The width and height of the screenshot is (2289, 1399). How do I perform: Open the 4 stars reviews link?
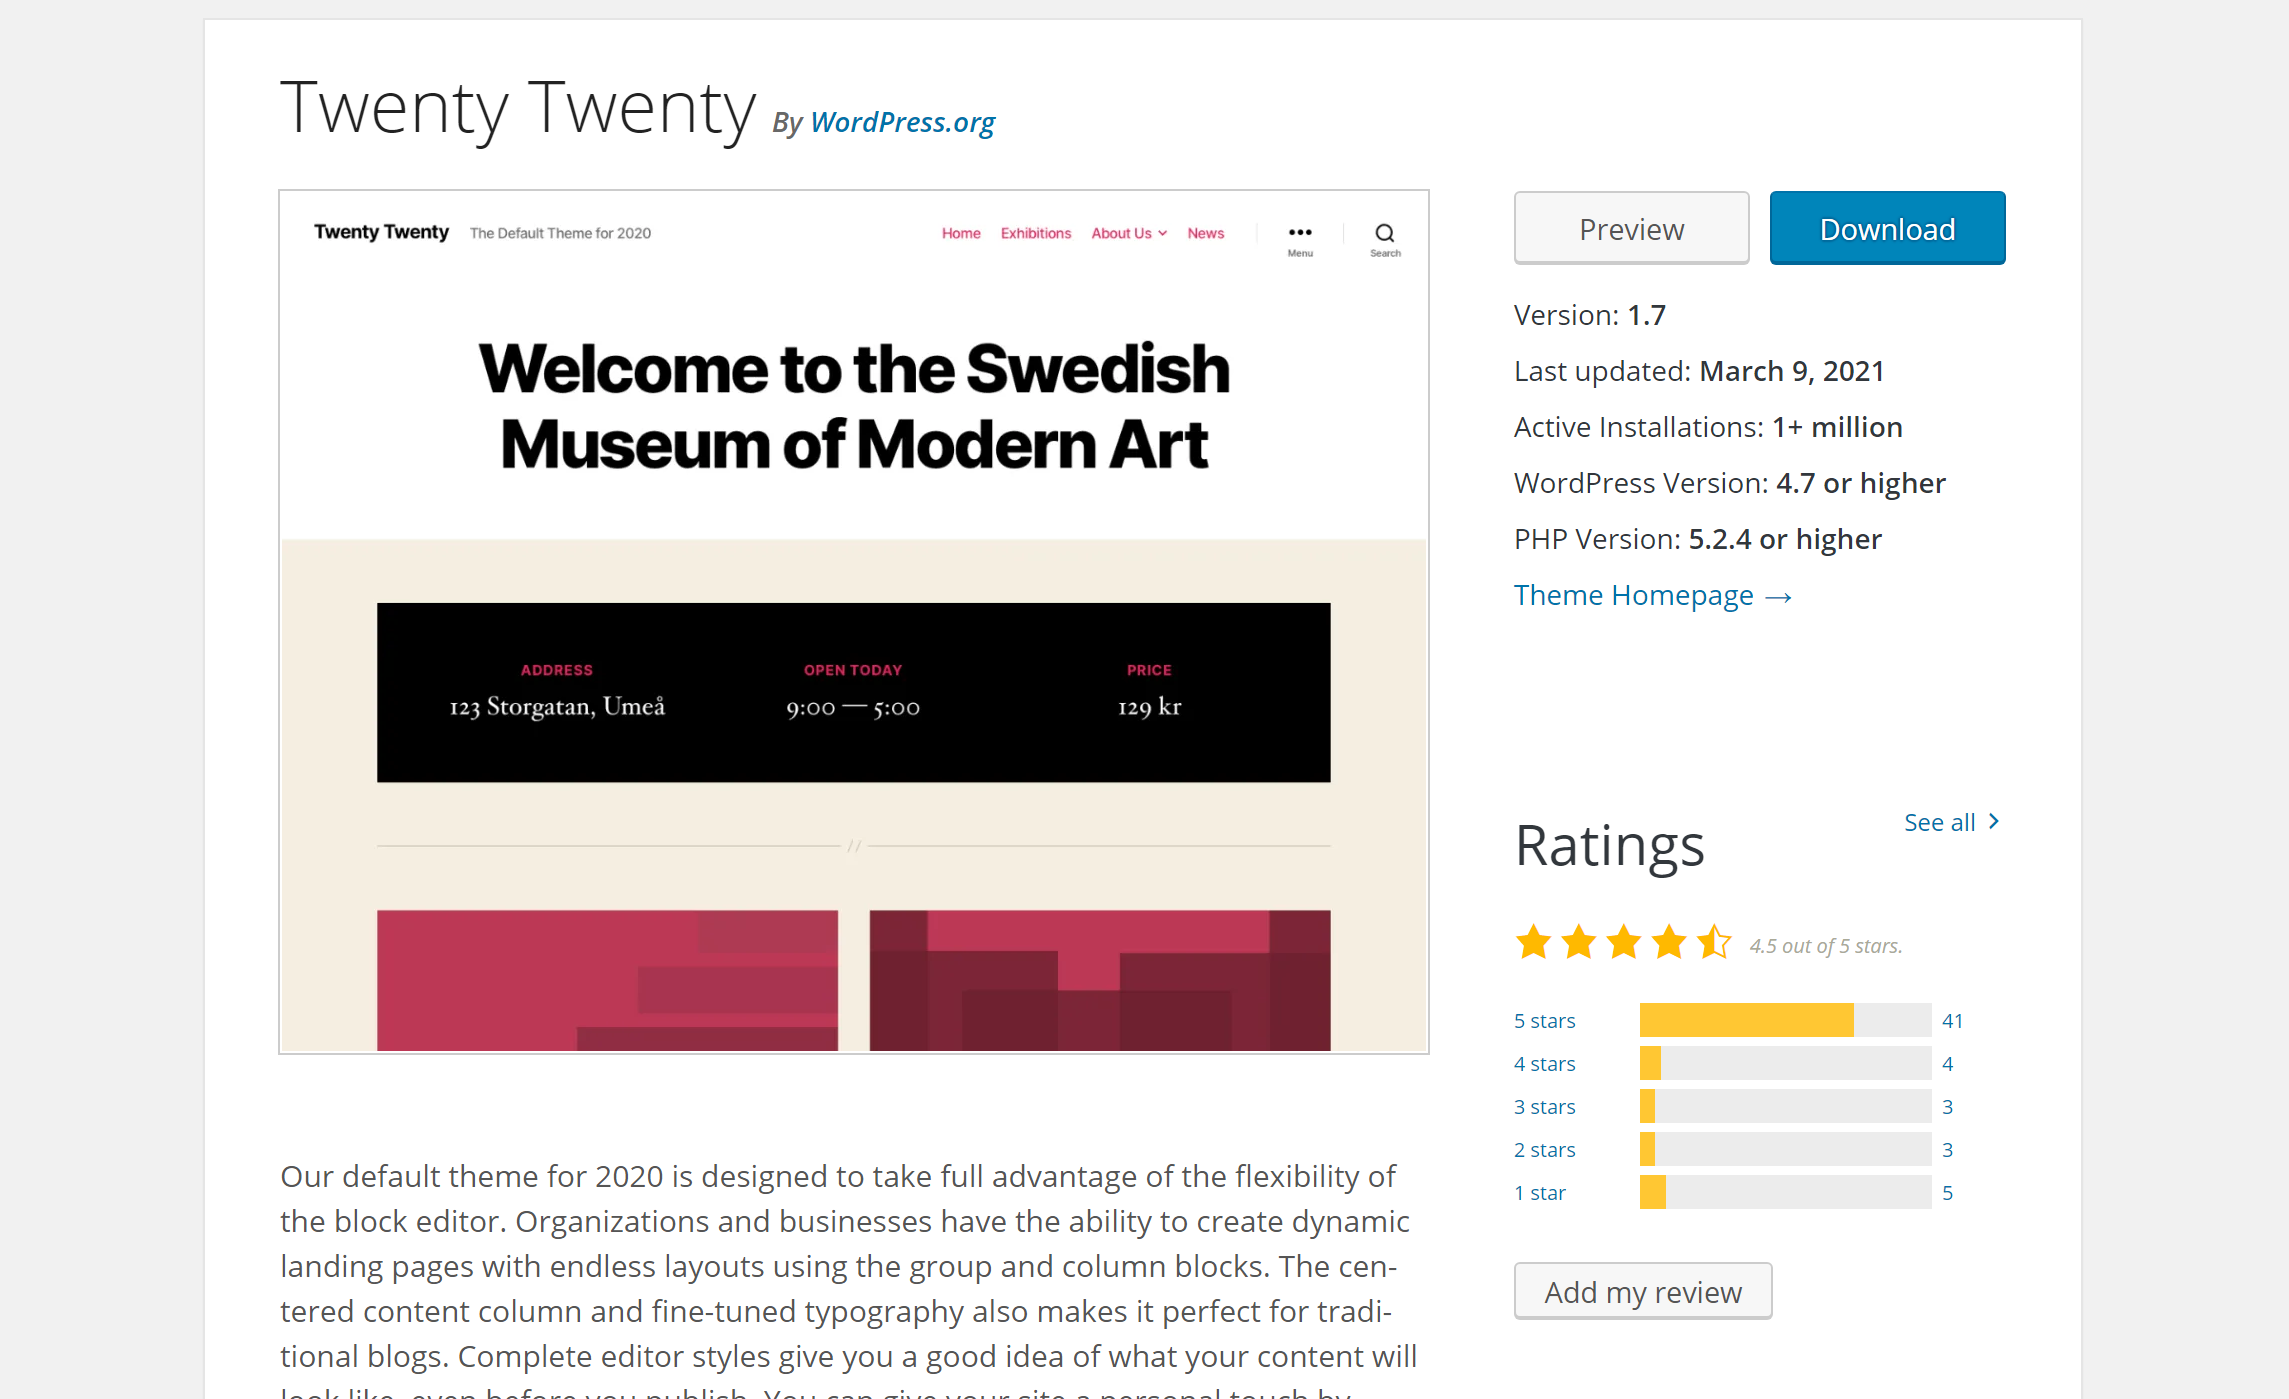point(1544,1063)
